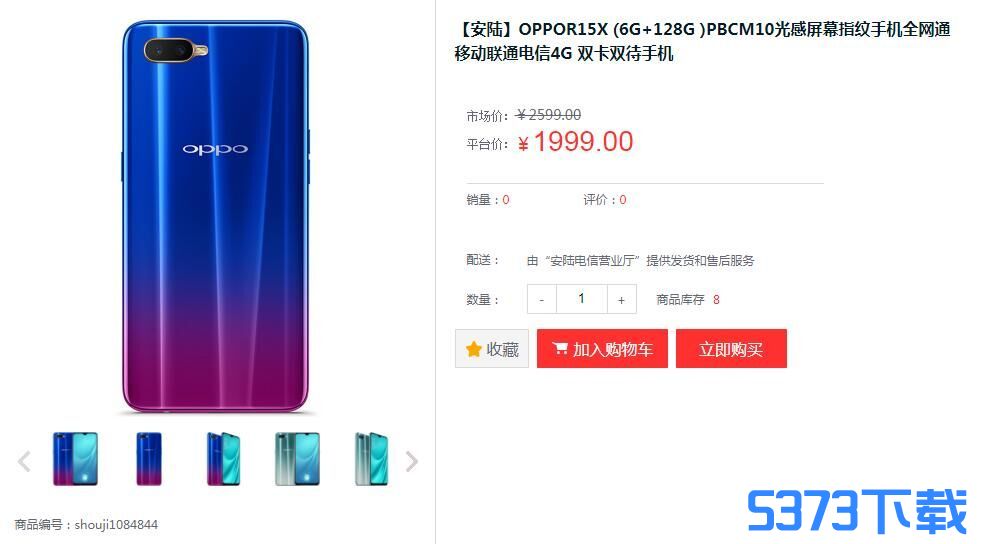Open the OPPOR15X product title link
The width and height of the screenshot is (981, 544).
click(703, 41)
